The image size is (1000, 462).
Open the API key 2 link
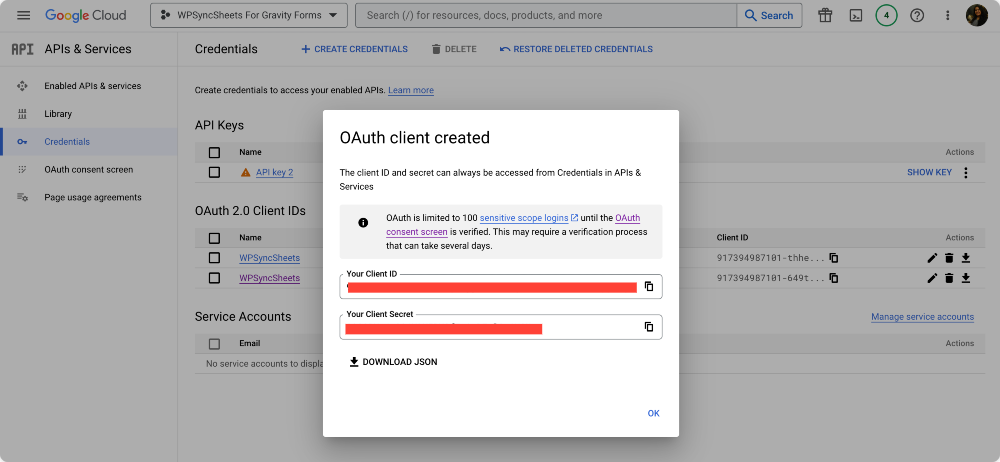coord(274,172)
